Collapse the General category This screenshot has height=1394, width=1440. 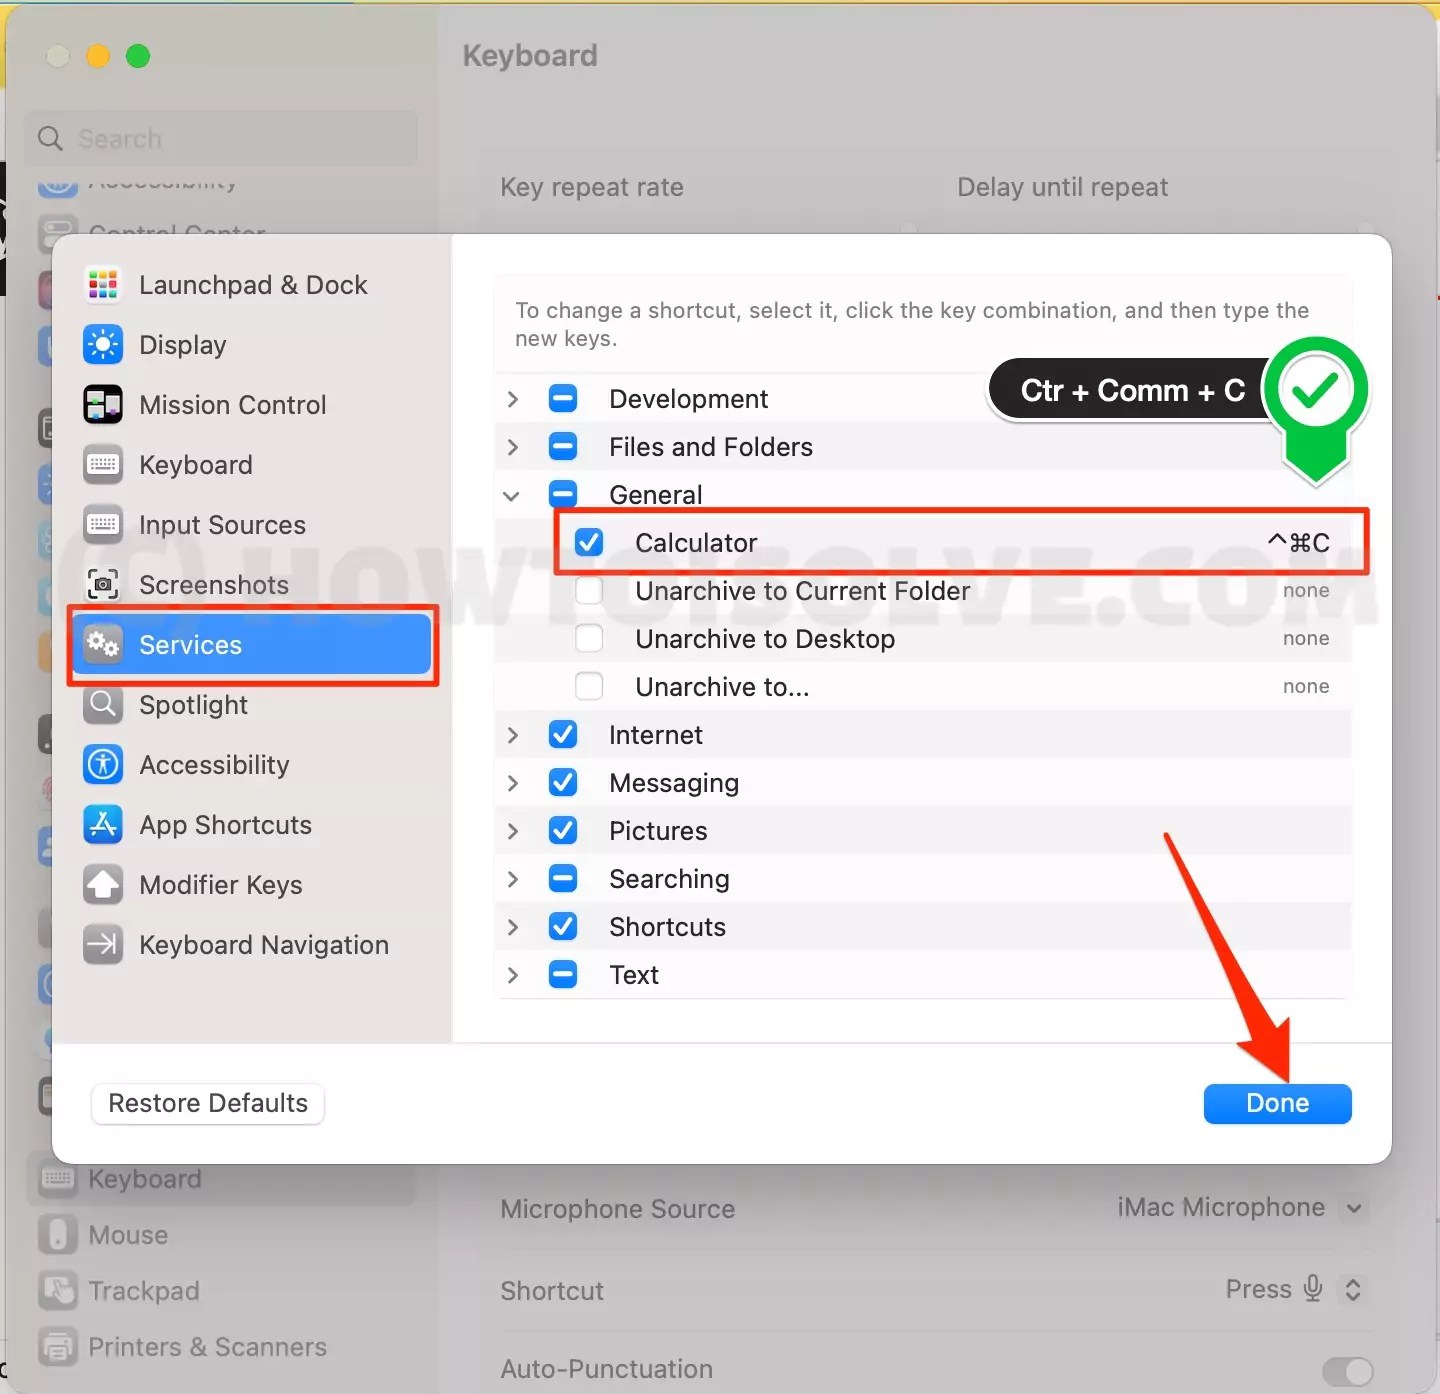tap(511, 494)
